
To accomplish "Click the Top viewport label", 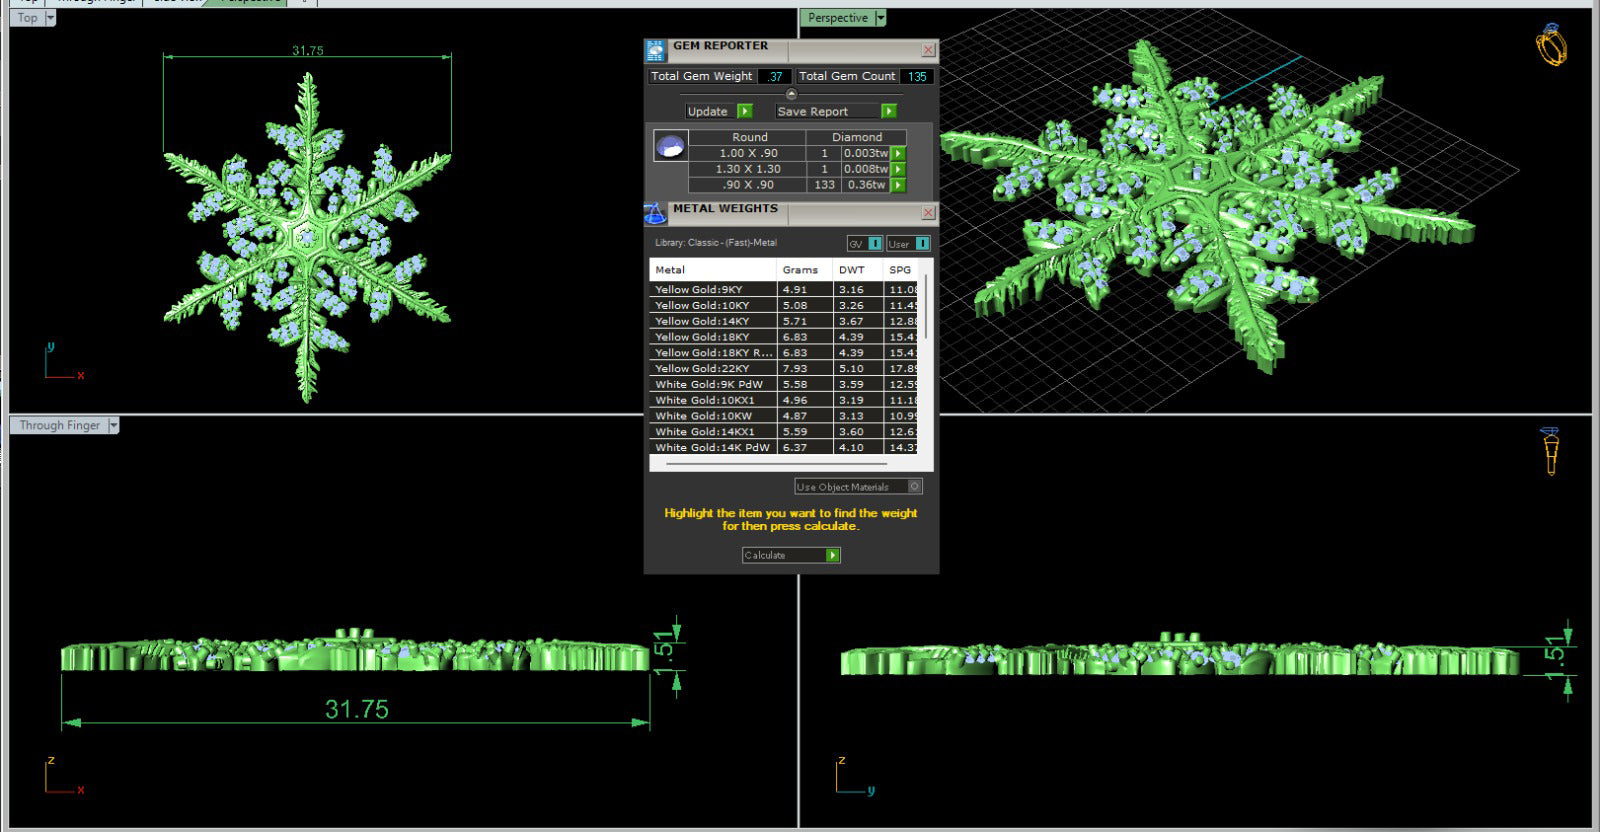I will click(x=27, y=17).
